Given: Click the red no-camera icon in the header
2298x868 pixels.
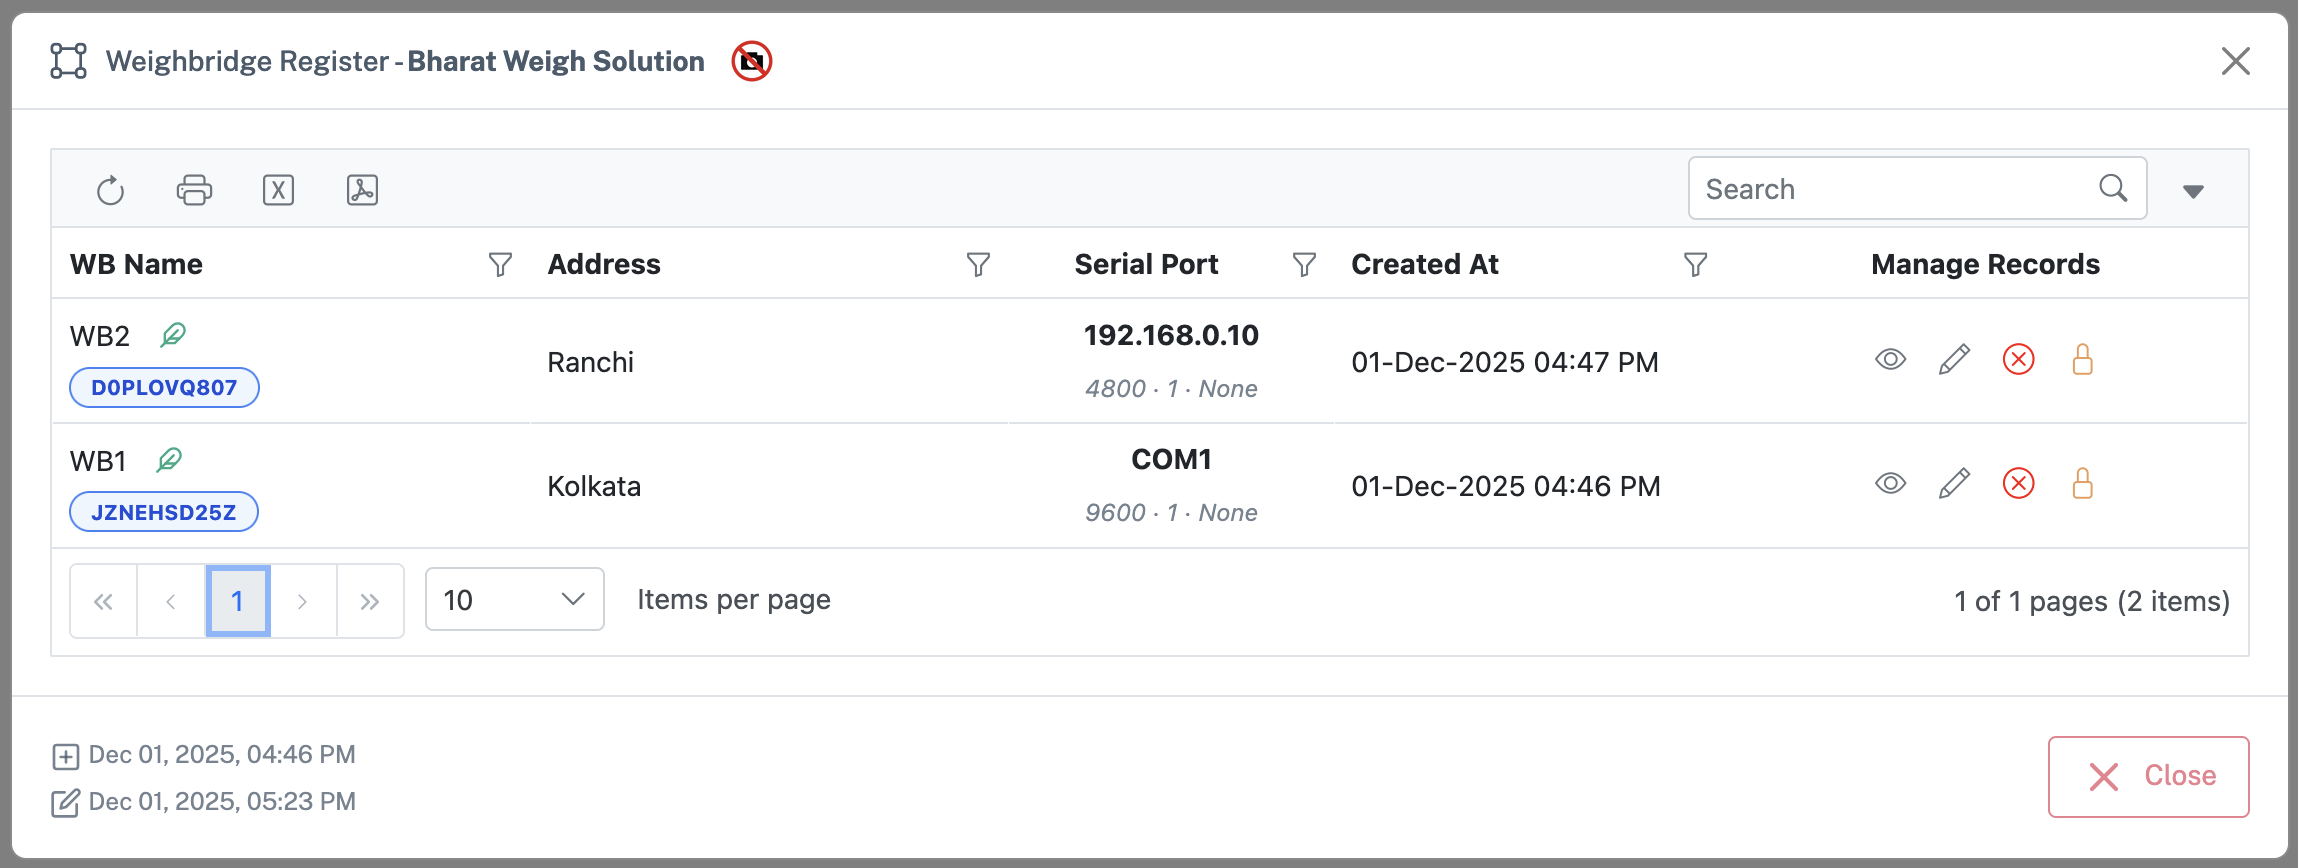Looking at the screenshot, I should click(x=752, y=62).
